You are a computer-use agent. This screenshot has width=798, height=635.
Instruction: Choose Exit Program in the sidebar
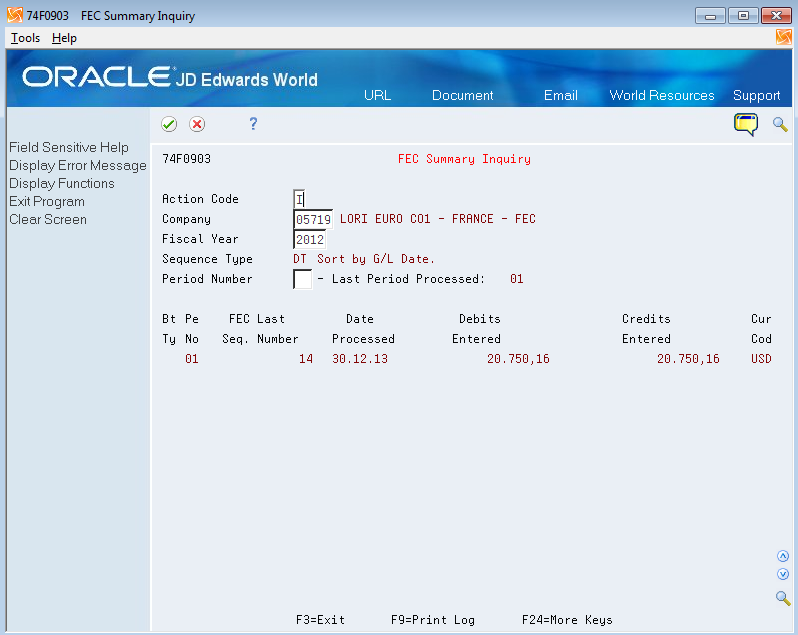click(x=47, y=202)
